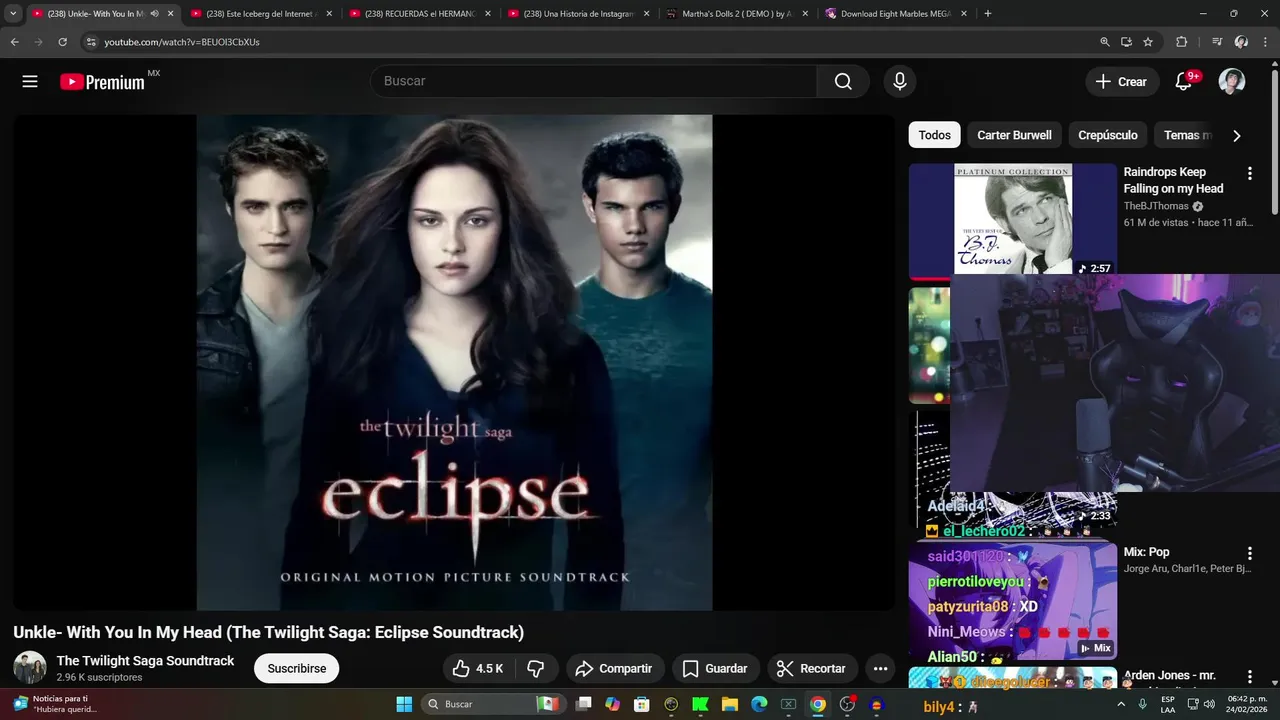Select the Crepúsculo filter chip
Screen dimensions: 1280x720
pos(1108,135)
